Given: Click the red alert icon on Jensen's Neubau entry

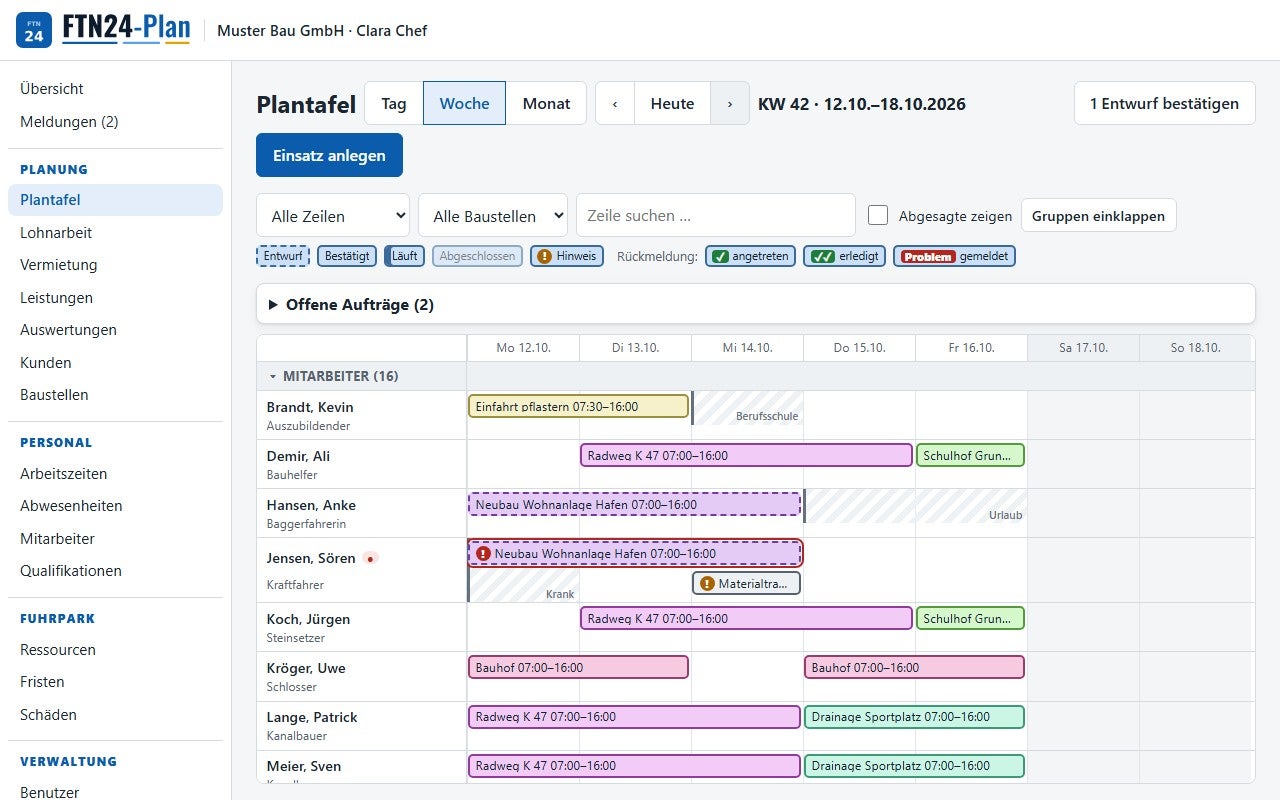Looking at the screenshot, I should point(483,553).
